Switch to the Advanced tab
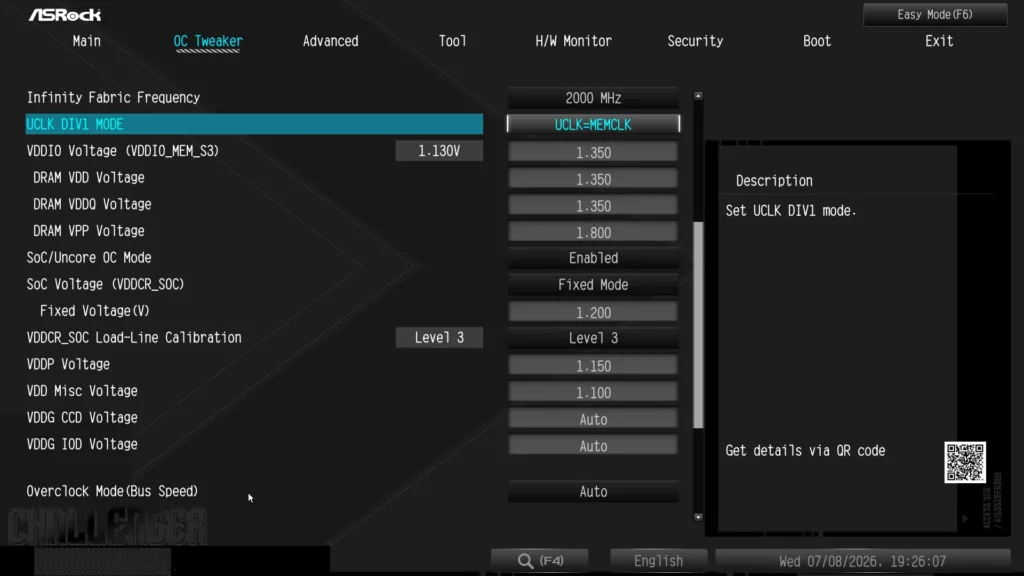The height and width of the screenshot is (576, 1024). (x=330, y=41)
